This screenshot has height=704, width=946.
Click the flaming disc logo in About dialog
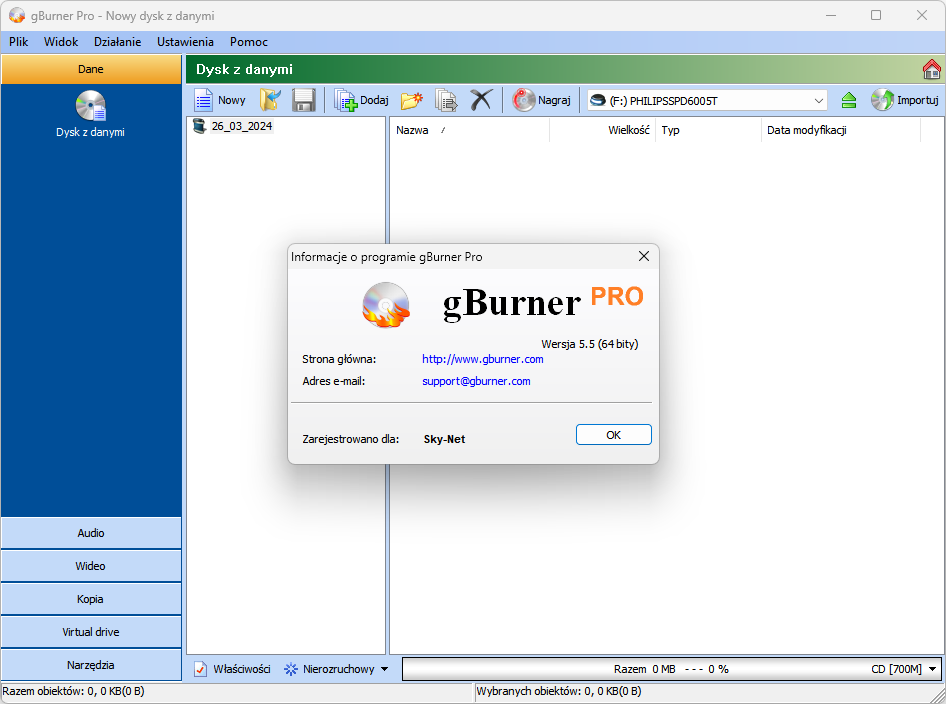click(x=386, y=305)
